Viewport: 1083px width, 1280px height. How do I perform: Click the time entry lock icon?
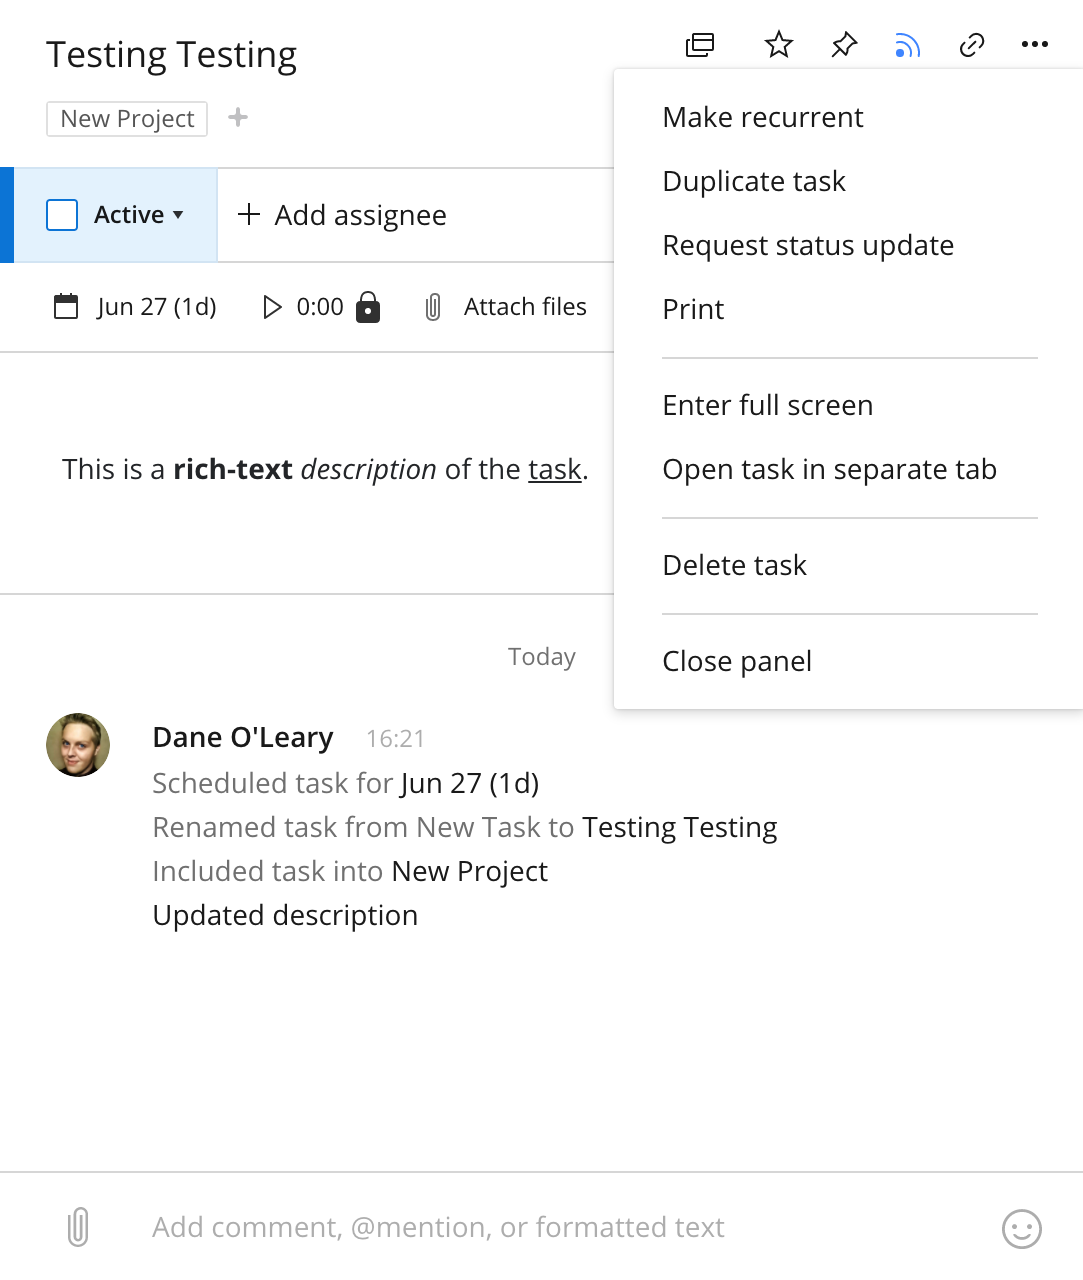tap(368, 307)
